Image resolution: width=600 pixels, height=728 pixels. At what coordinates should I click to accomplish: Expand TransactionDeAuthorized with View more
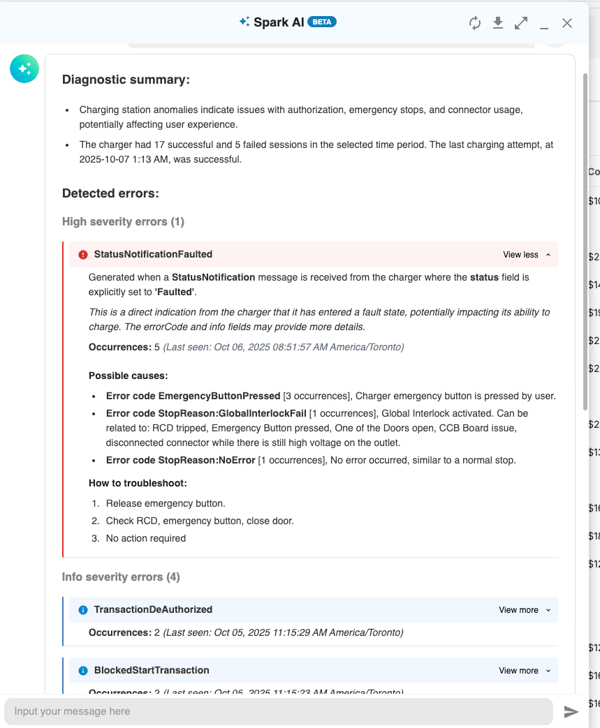tap(524, 610)
